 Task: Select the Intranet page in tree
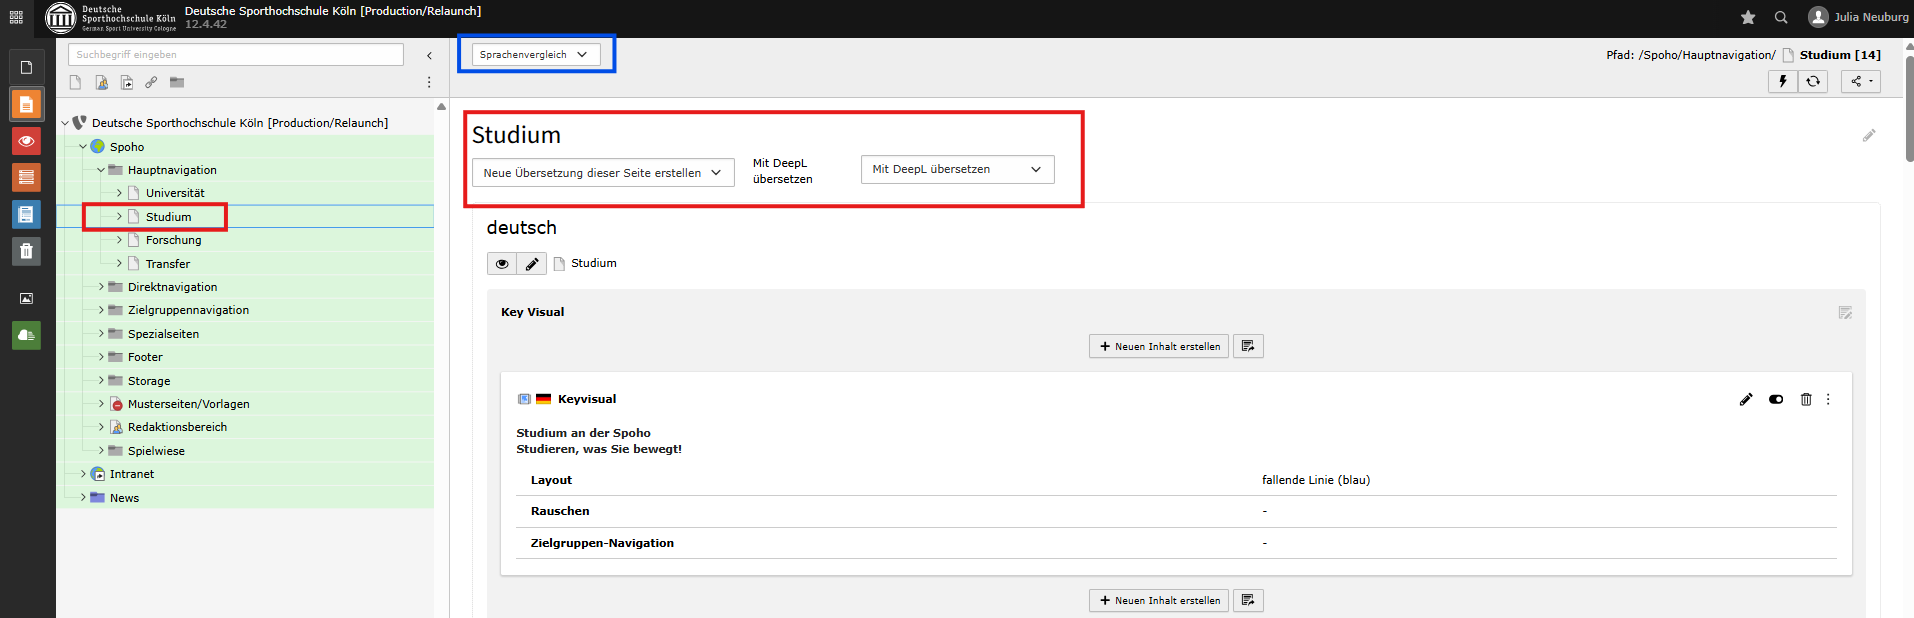point(131,474)
